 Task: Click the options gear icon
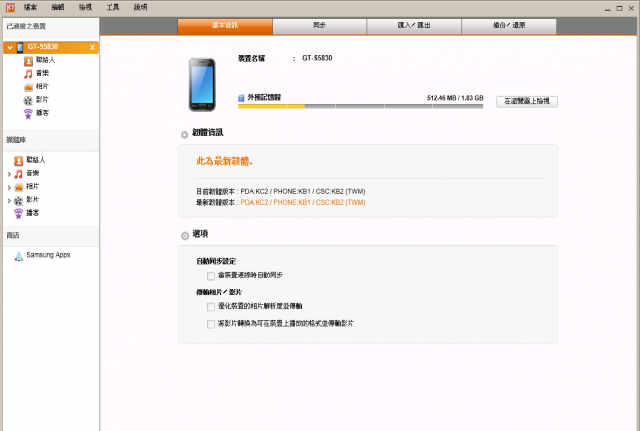[x=185, y=235]
